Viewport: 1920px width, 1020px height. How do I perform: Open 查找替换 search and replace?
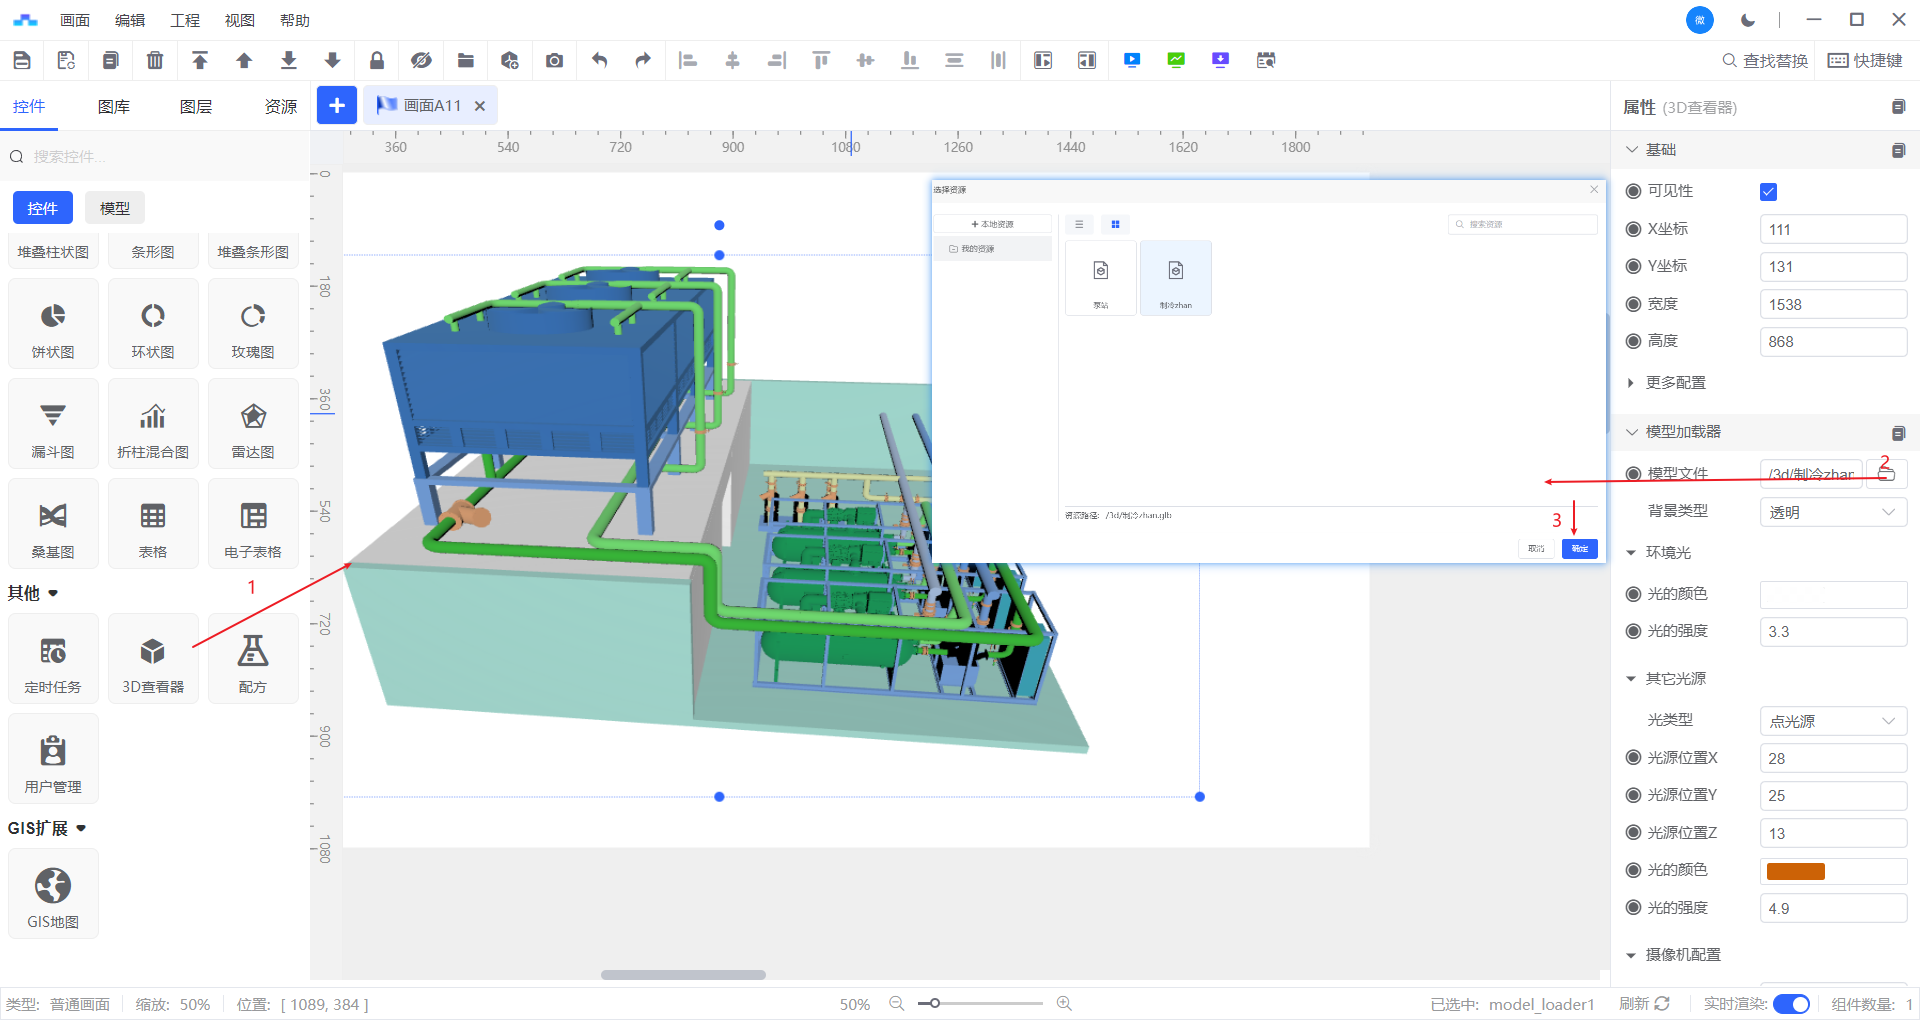tap(1765, 61)
